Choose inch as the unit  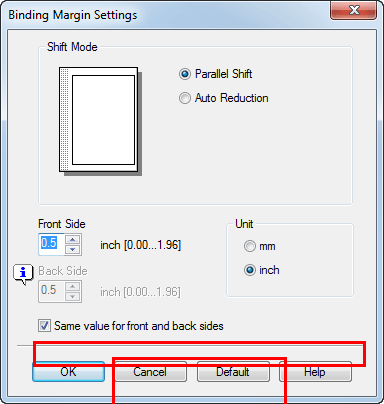pyautogui.click(x=250, y=270)
